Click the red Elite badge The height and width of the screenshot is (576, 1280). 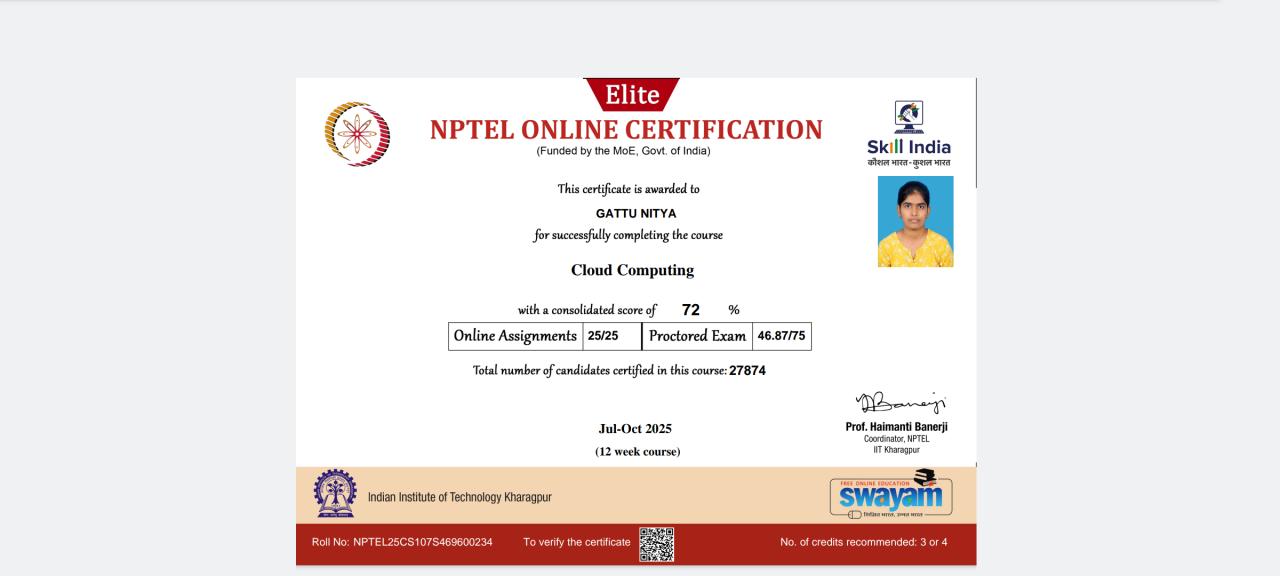pyautogui.click(x=632, y=95)
